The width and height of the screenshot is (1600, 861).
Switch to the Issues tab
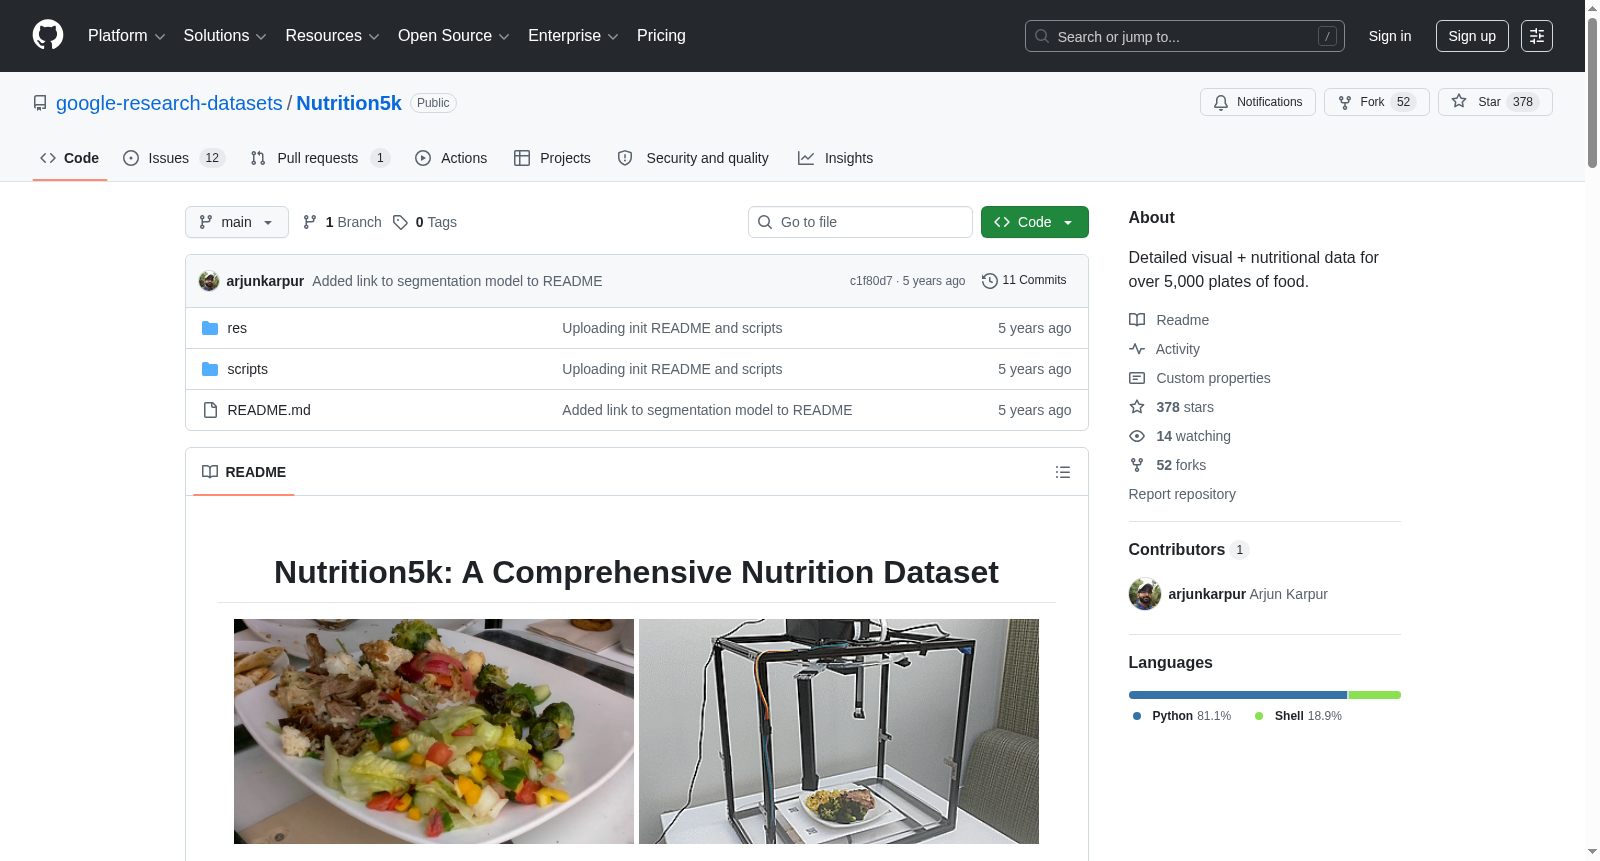[174, 158]
